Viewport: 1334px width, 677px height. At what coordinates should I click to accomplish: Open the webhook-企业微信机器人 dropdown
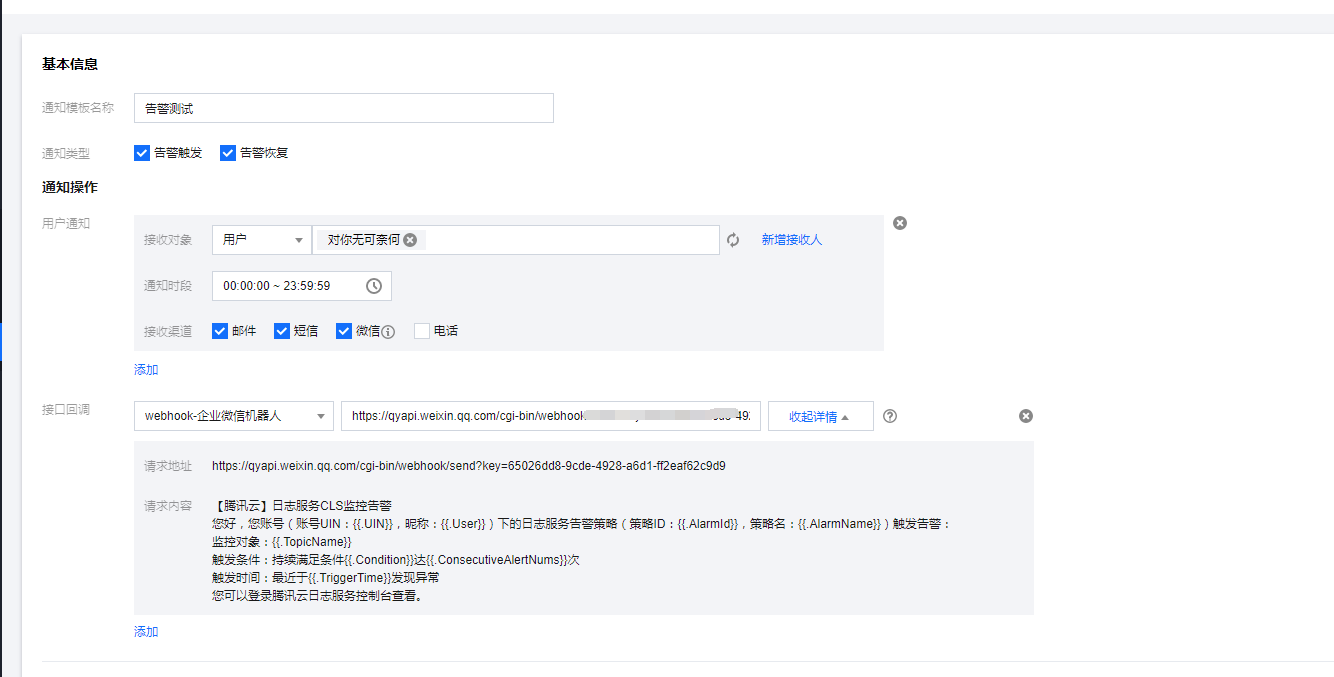coord(234,416)
